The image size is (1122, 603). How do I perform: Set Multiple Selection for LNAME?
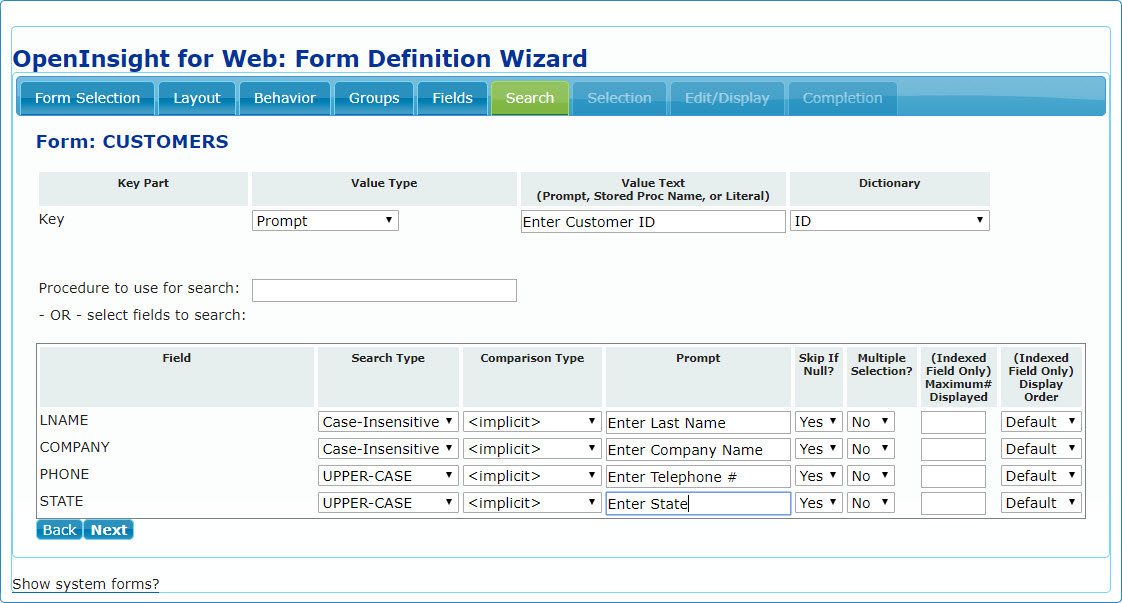871,421
